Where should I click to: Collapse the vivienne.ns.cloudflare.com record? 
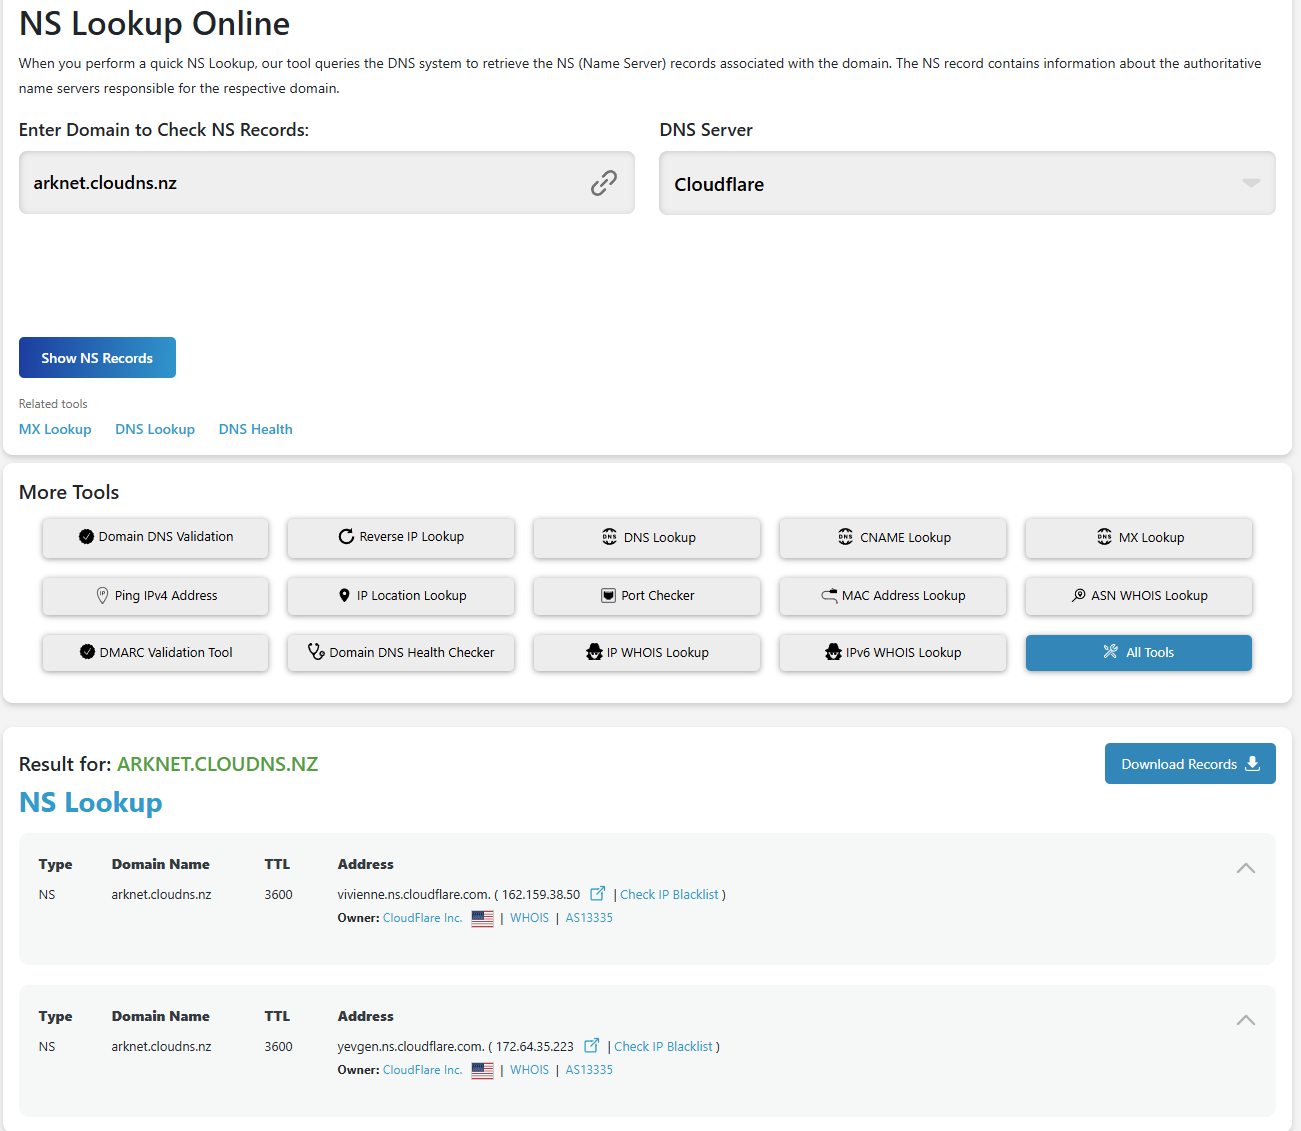click(1245, 868)
